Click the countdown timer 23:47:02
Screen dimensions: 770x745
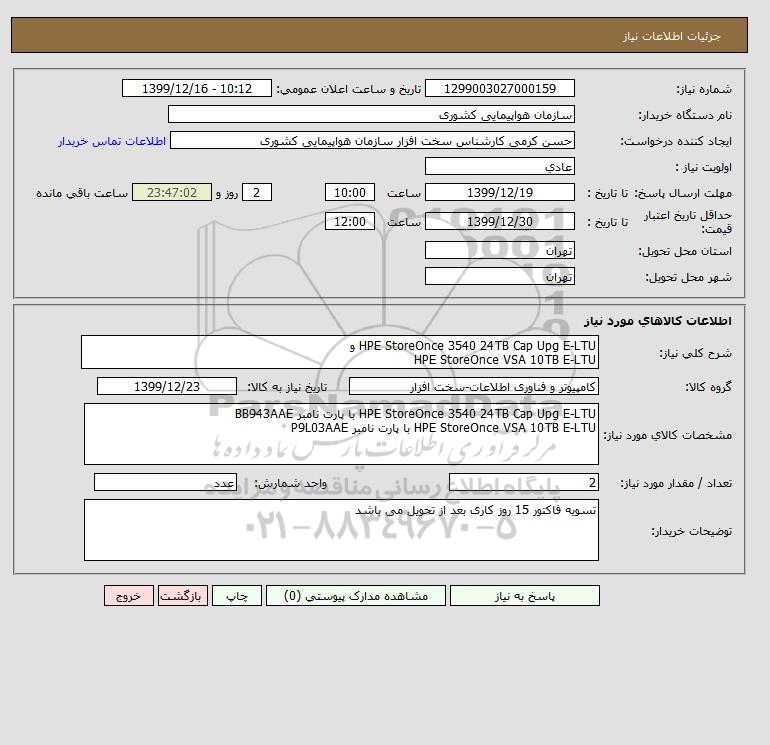172,193
